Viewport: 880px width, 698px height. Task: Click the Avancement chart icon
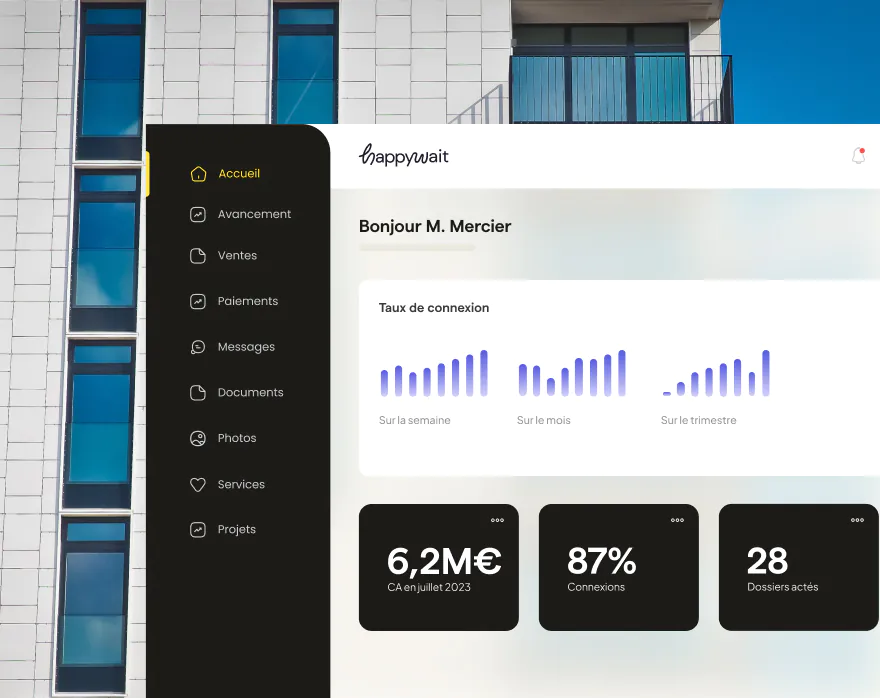point(198,214)
